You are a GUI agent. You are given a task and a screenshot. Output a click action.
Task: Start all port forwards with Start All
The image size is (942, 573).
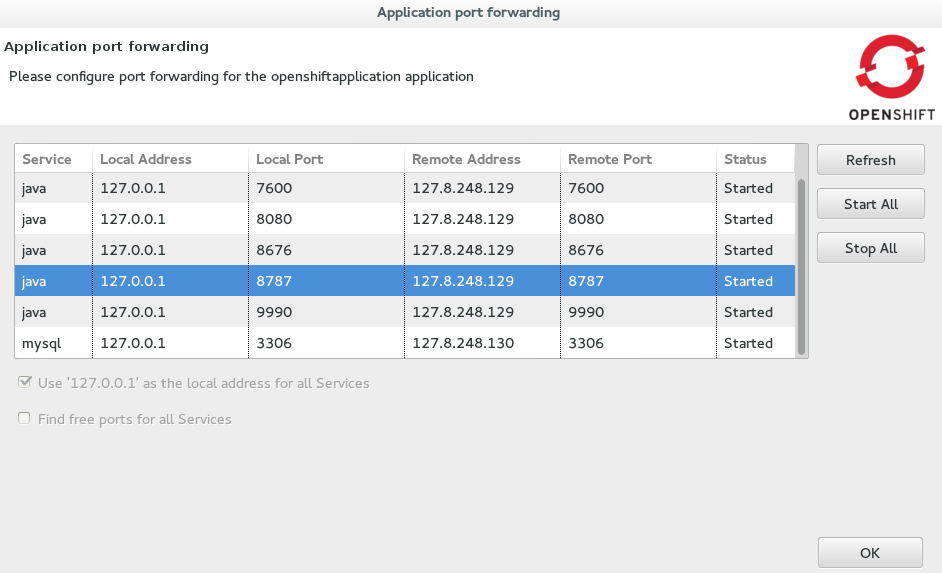871,204
